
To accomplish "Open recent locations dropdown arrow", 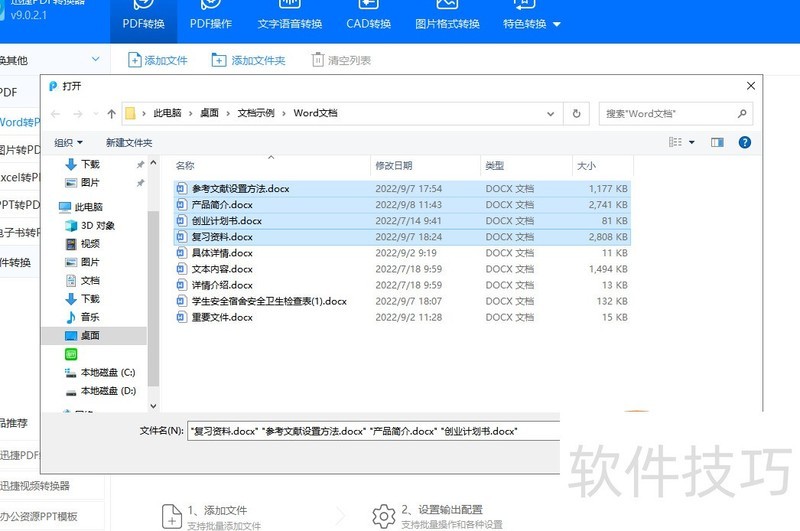I will [x=95, y=114].
